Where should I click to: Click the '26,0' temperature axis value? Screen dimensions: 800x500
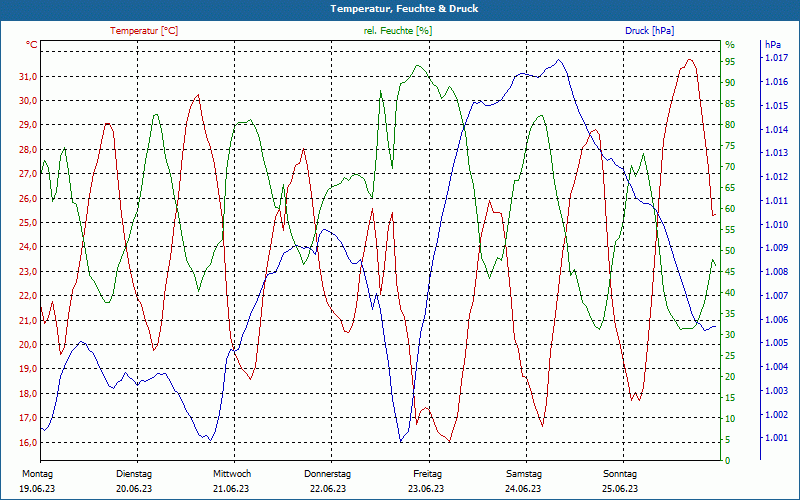coord(28,198)
